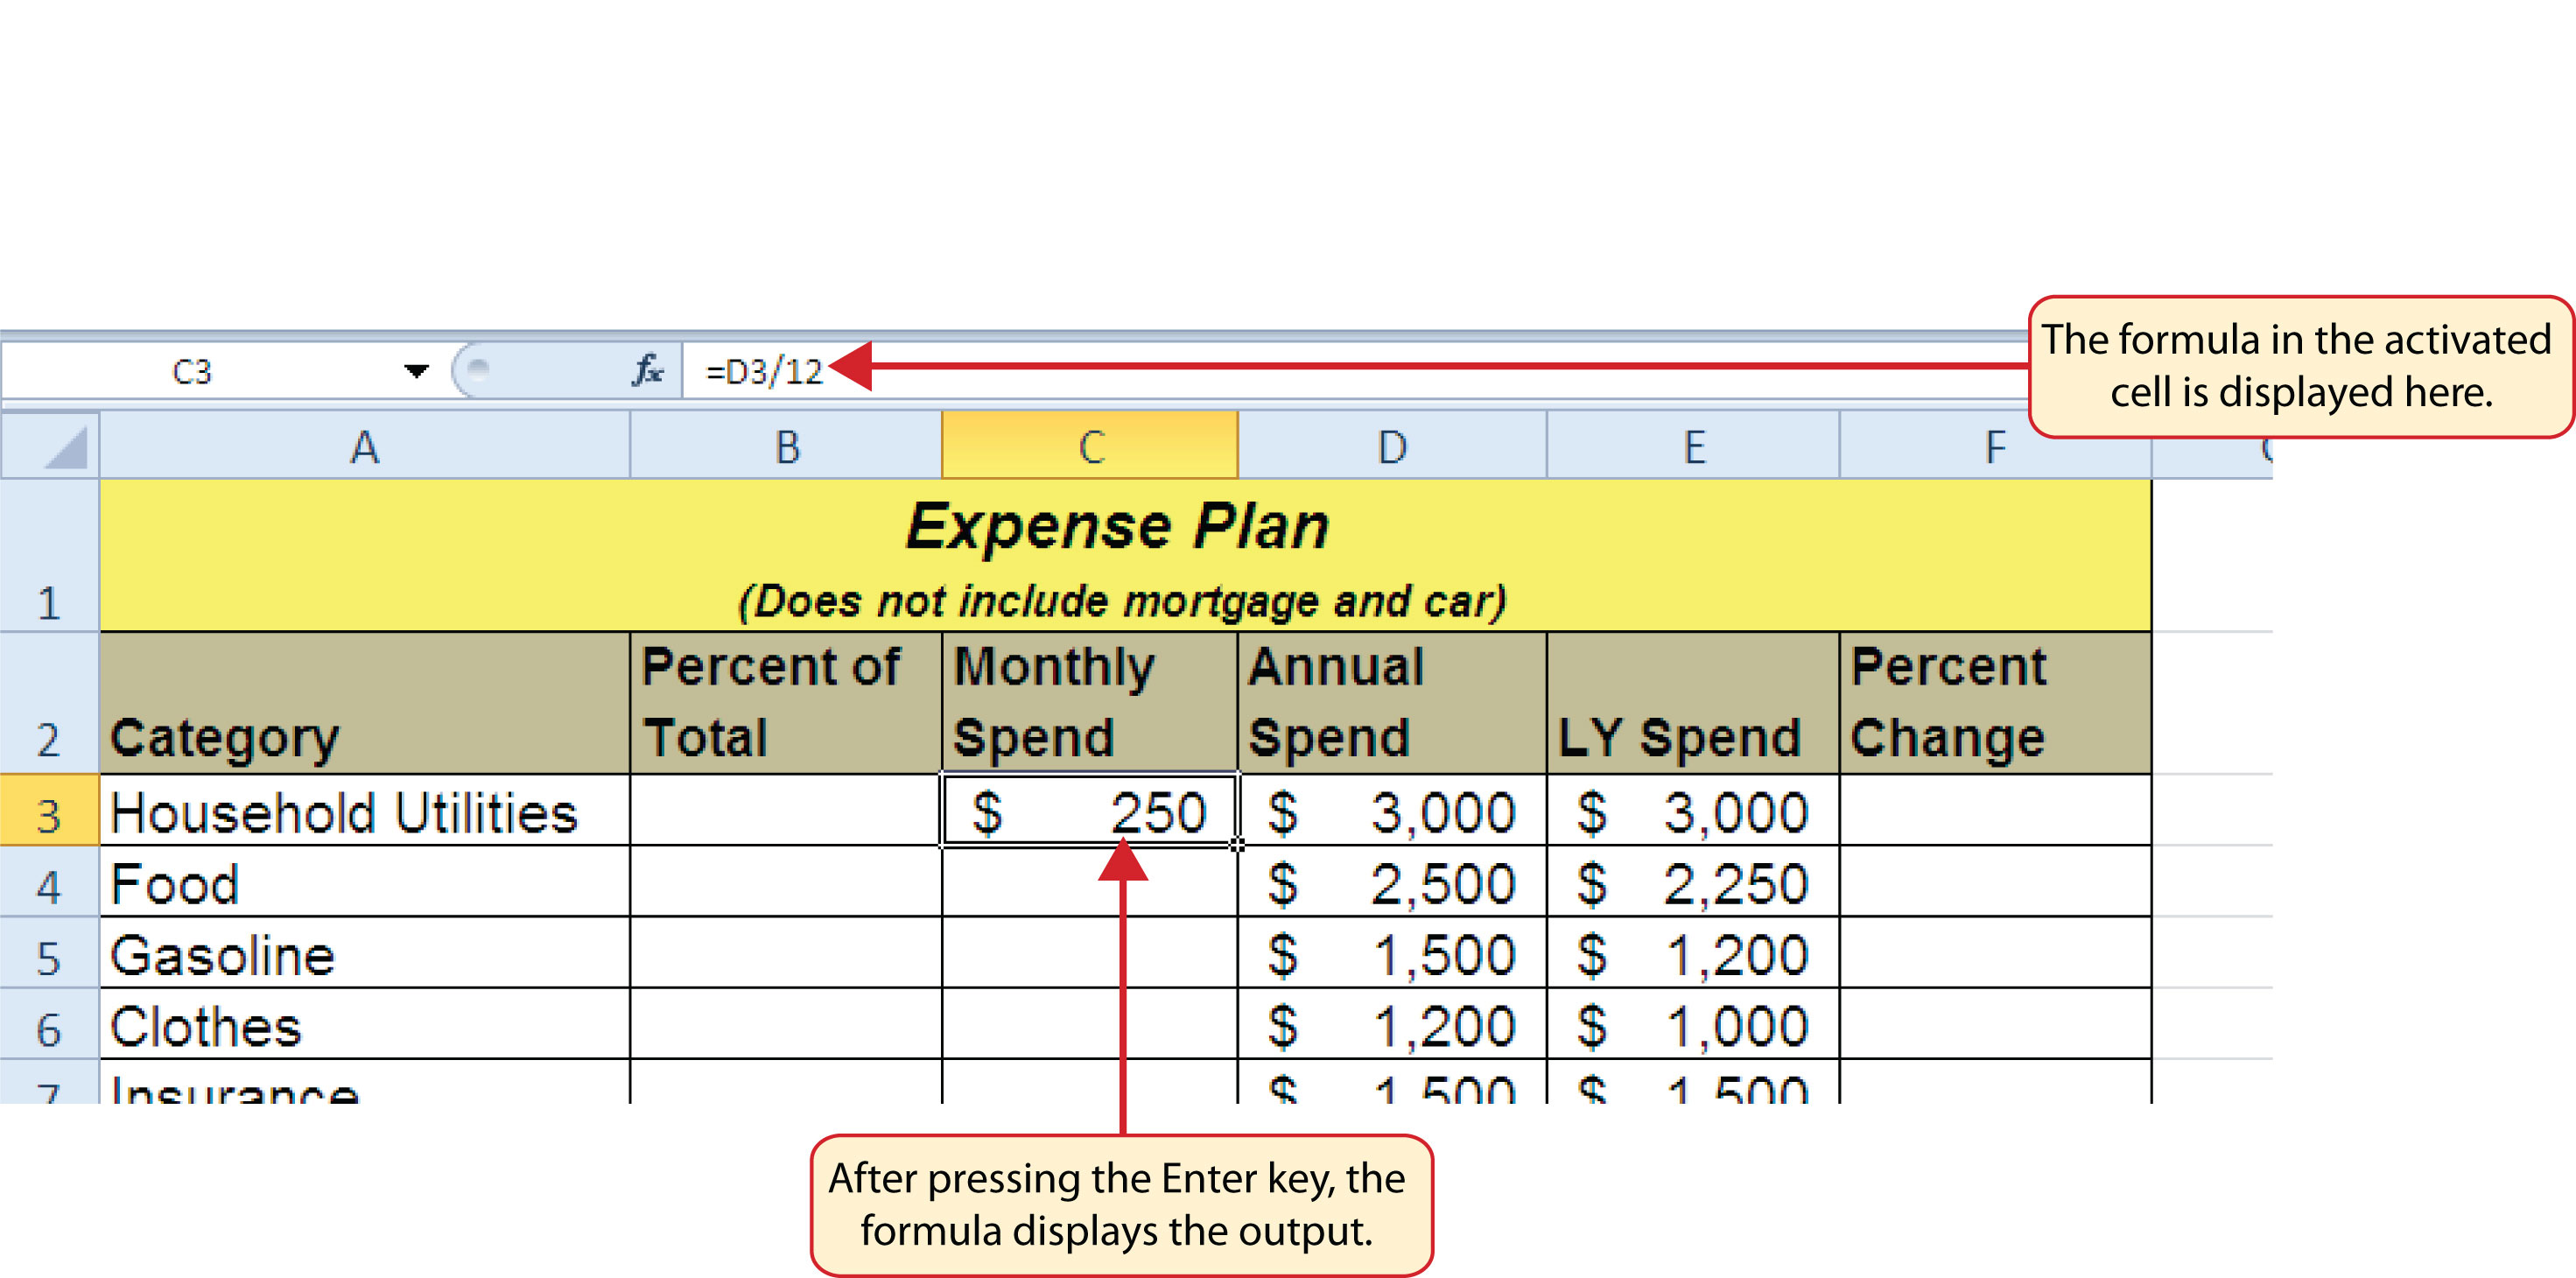Select highlighted column C header
Viewport: 2576px width, 1278px height.
tap(1090, 447)
